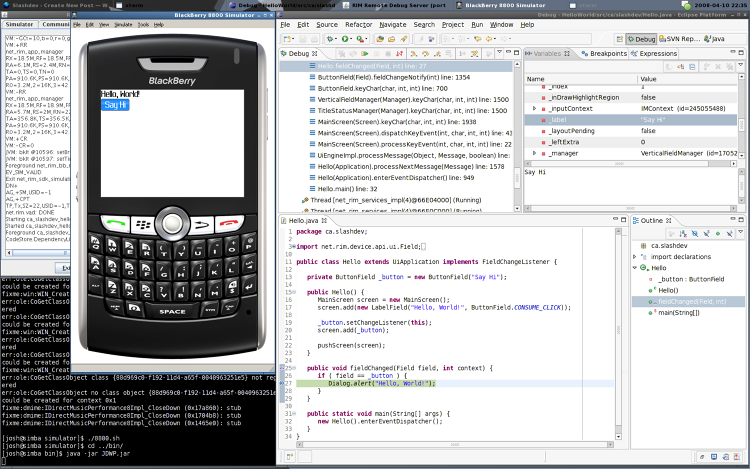Click the Step Over icon
Image resolution: width=750 pixels, height=469 pixels.
425,54
